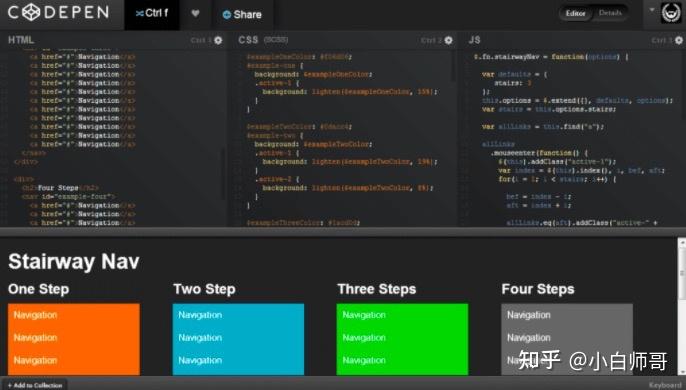Open the HTML panel settings gear
This screenshot has width=686, height=390.
pyautogui.click(x=218, y=40)
